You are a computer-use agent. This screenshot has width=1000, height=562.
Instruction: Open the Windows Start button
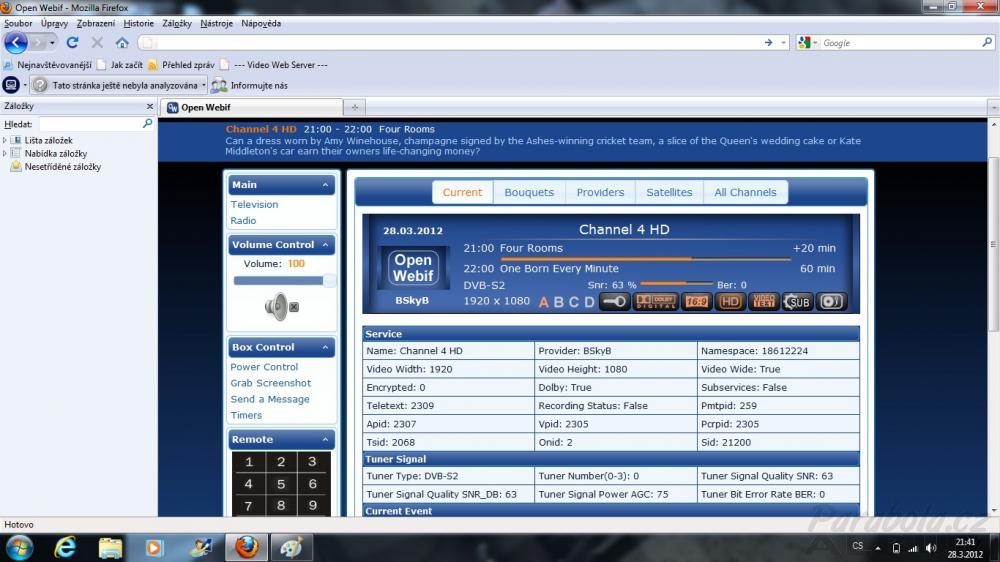20,547
